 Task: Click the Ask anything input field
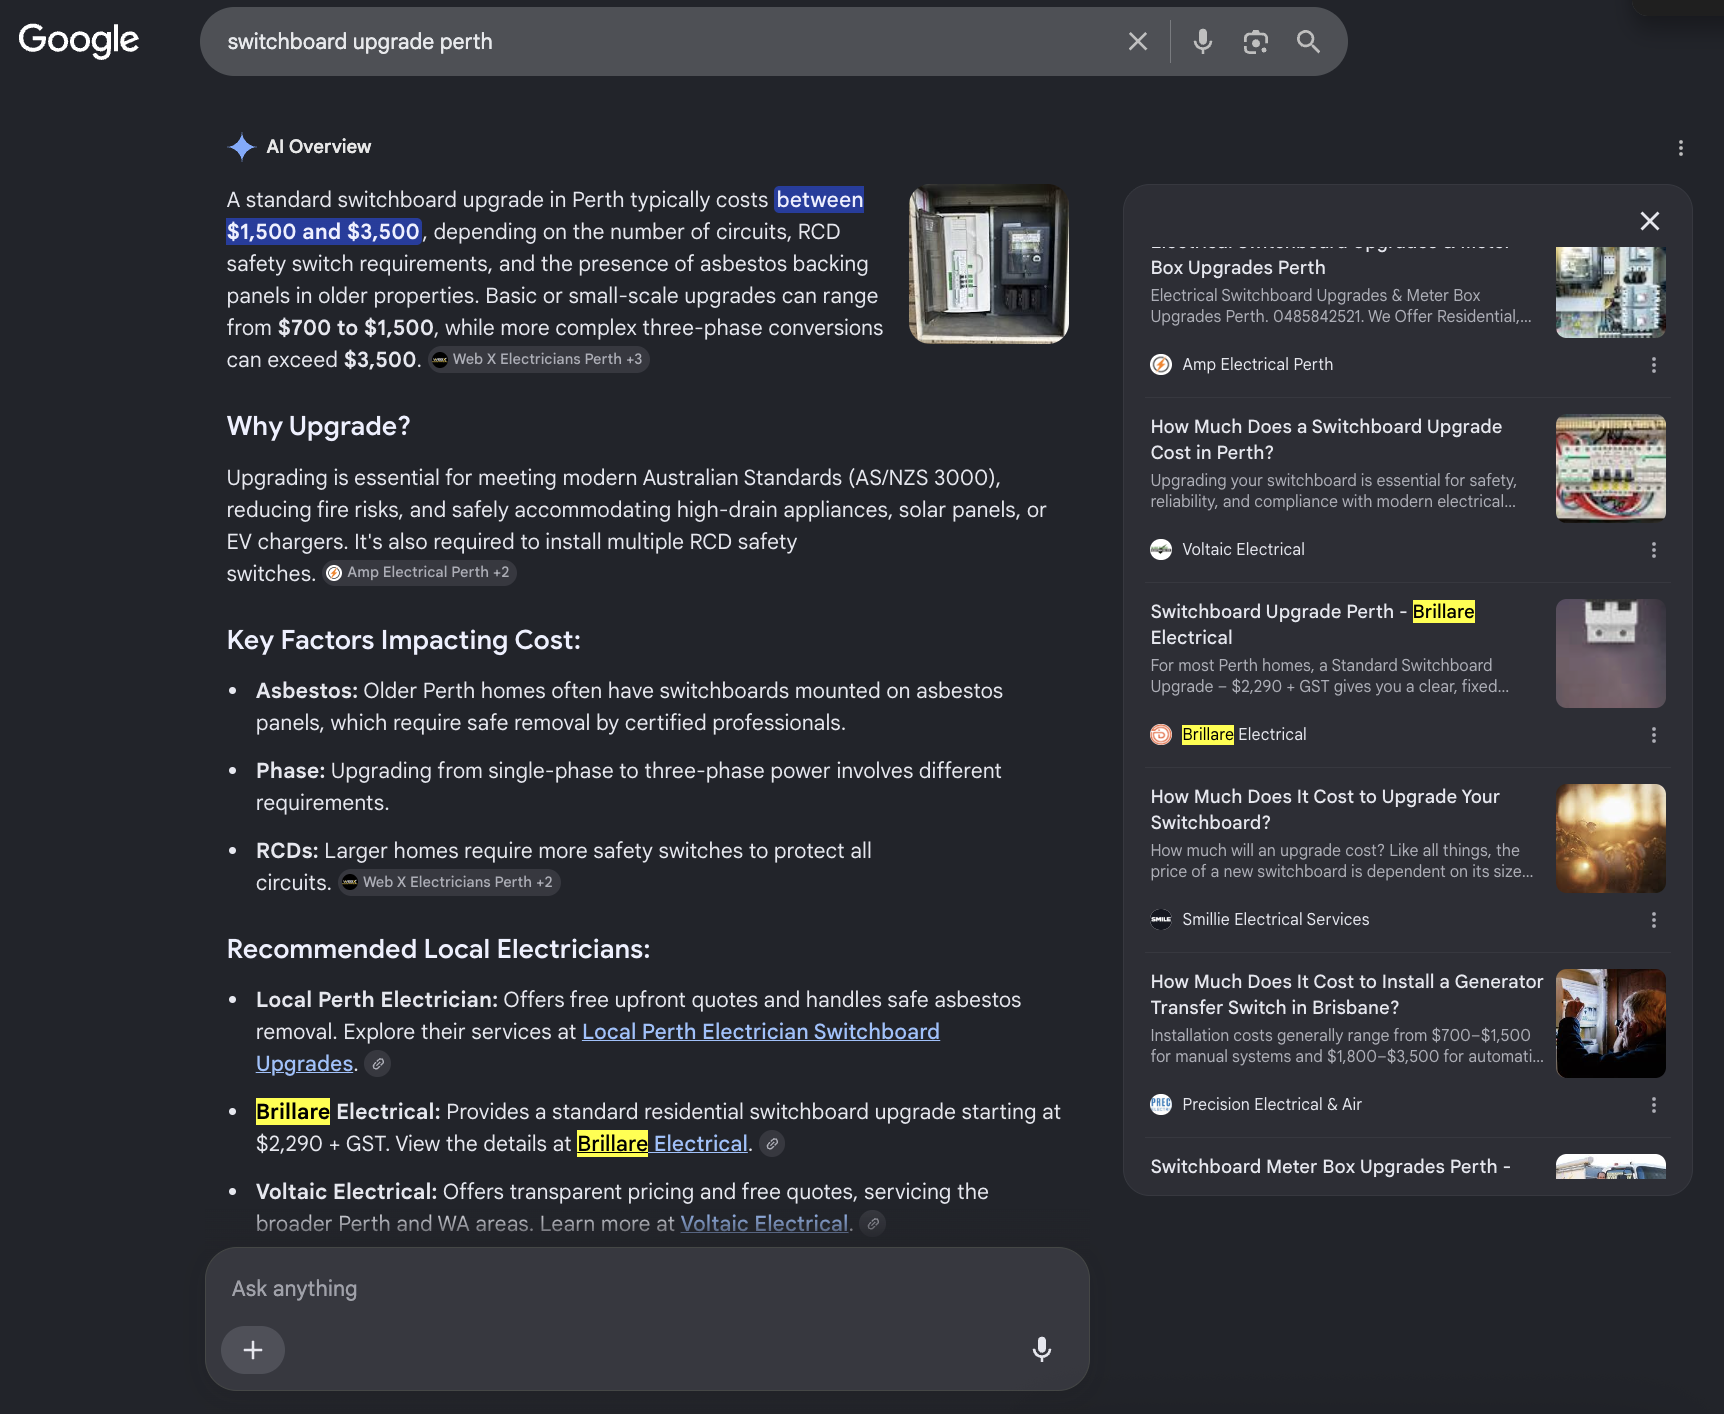pos(647,1289)
